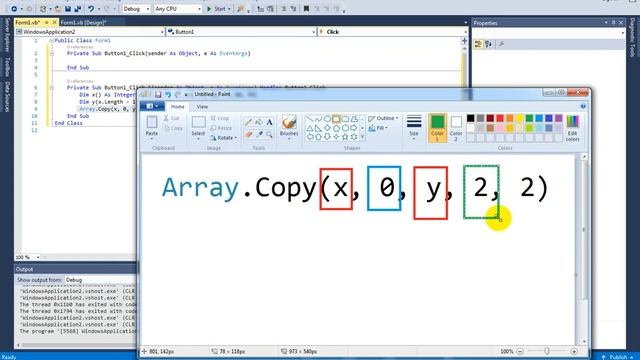
Task: Open the Rotate dropdown in Paint
Action: (224, 138)
